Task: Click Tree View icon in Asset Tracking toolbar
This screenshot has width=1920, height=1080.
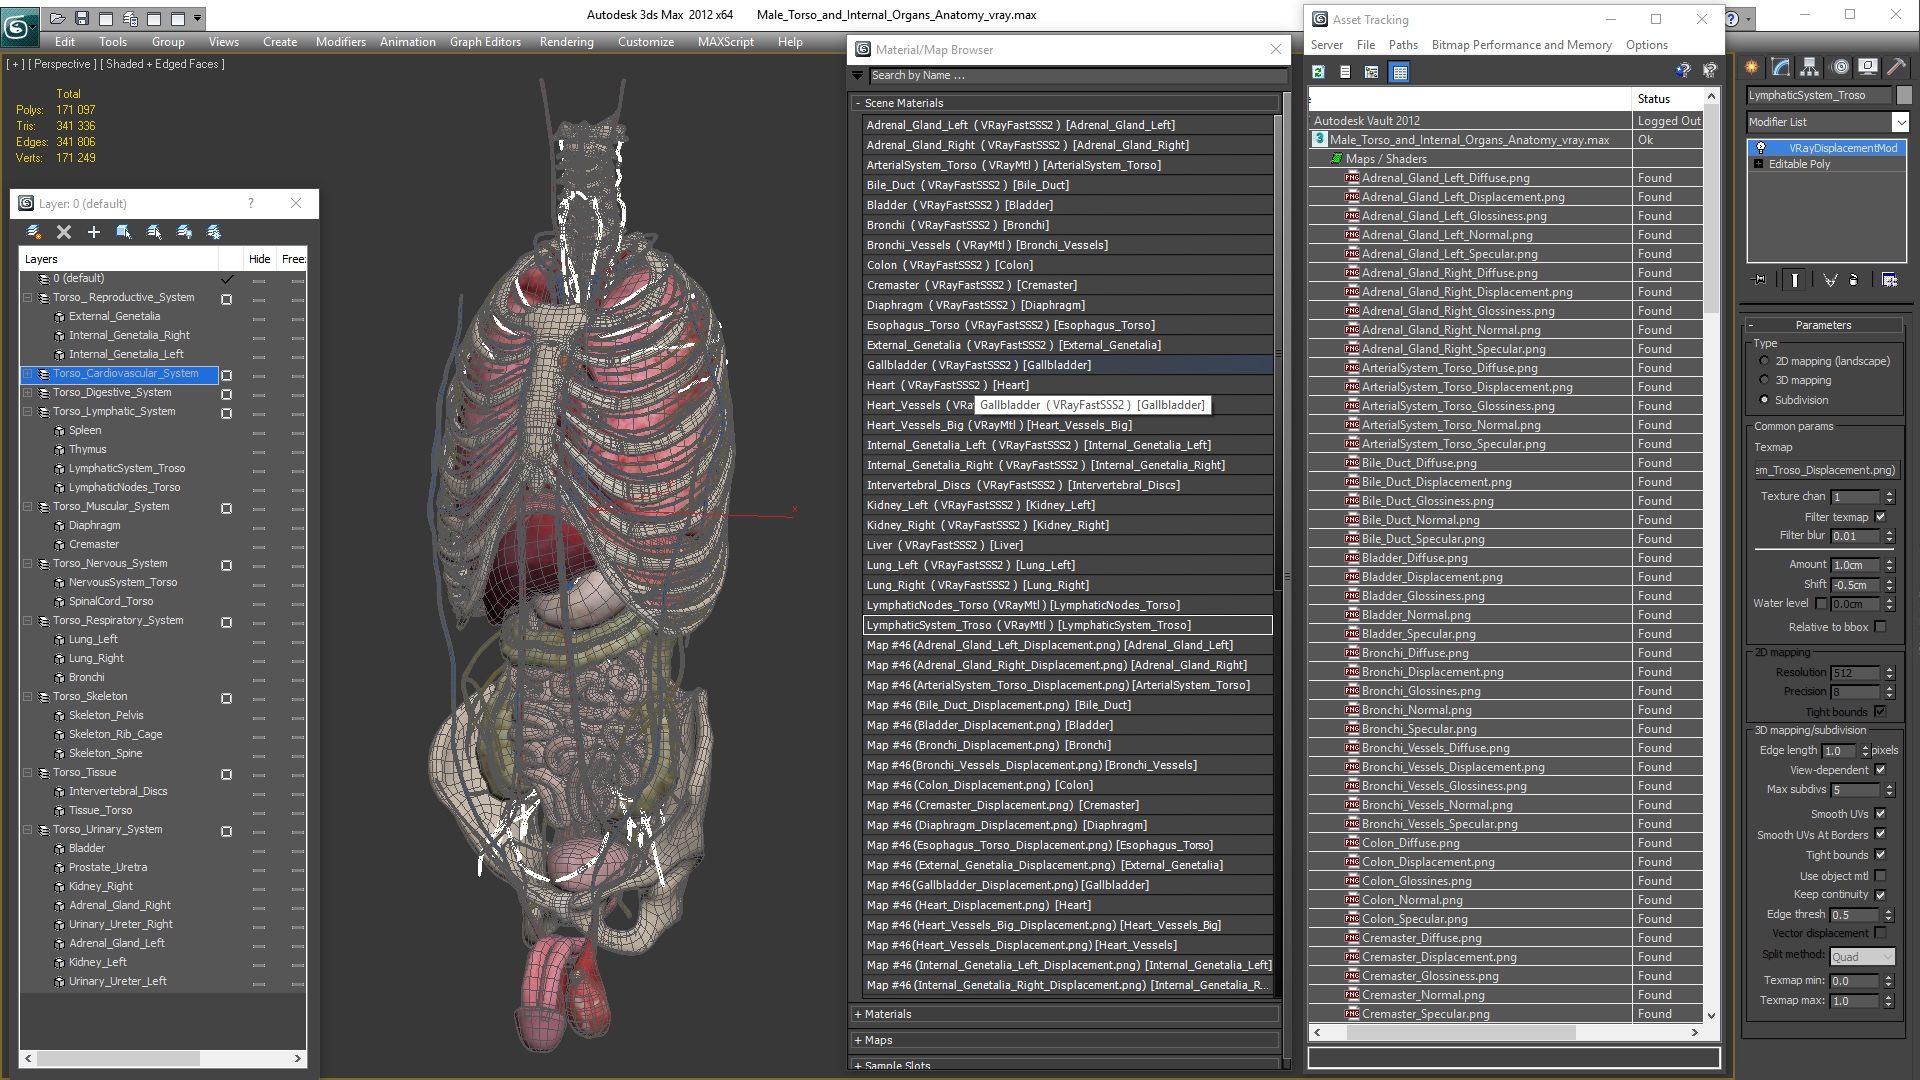Action: coord(1372,72)
